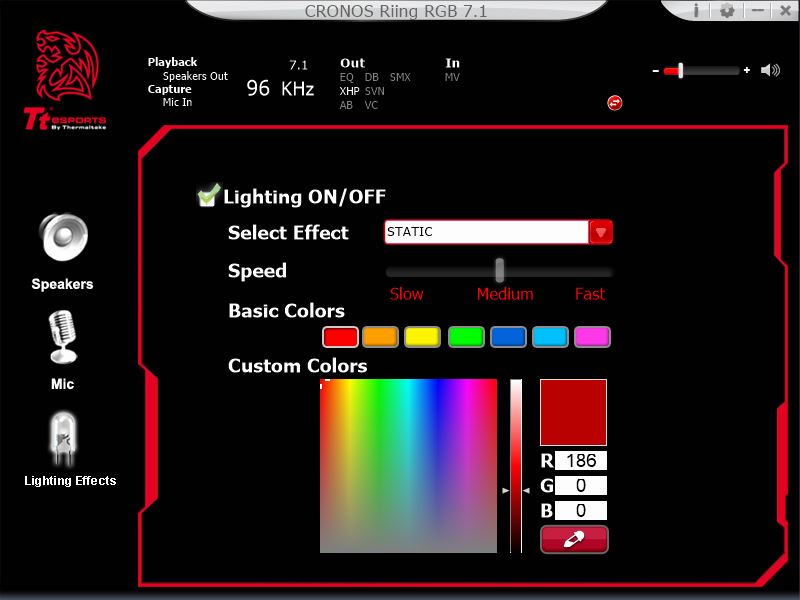Select the dark blue basic color swatch

[508, 337]
